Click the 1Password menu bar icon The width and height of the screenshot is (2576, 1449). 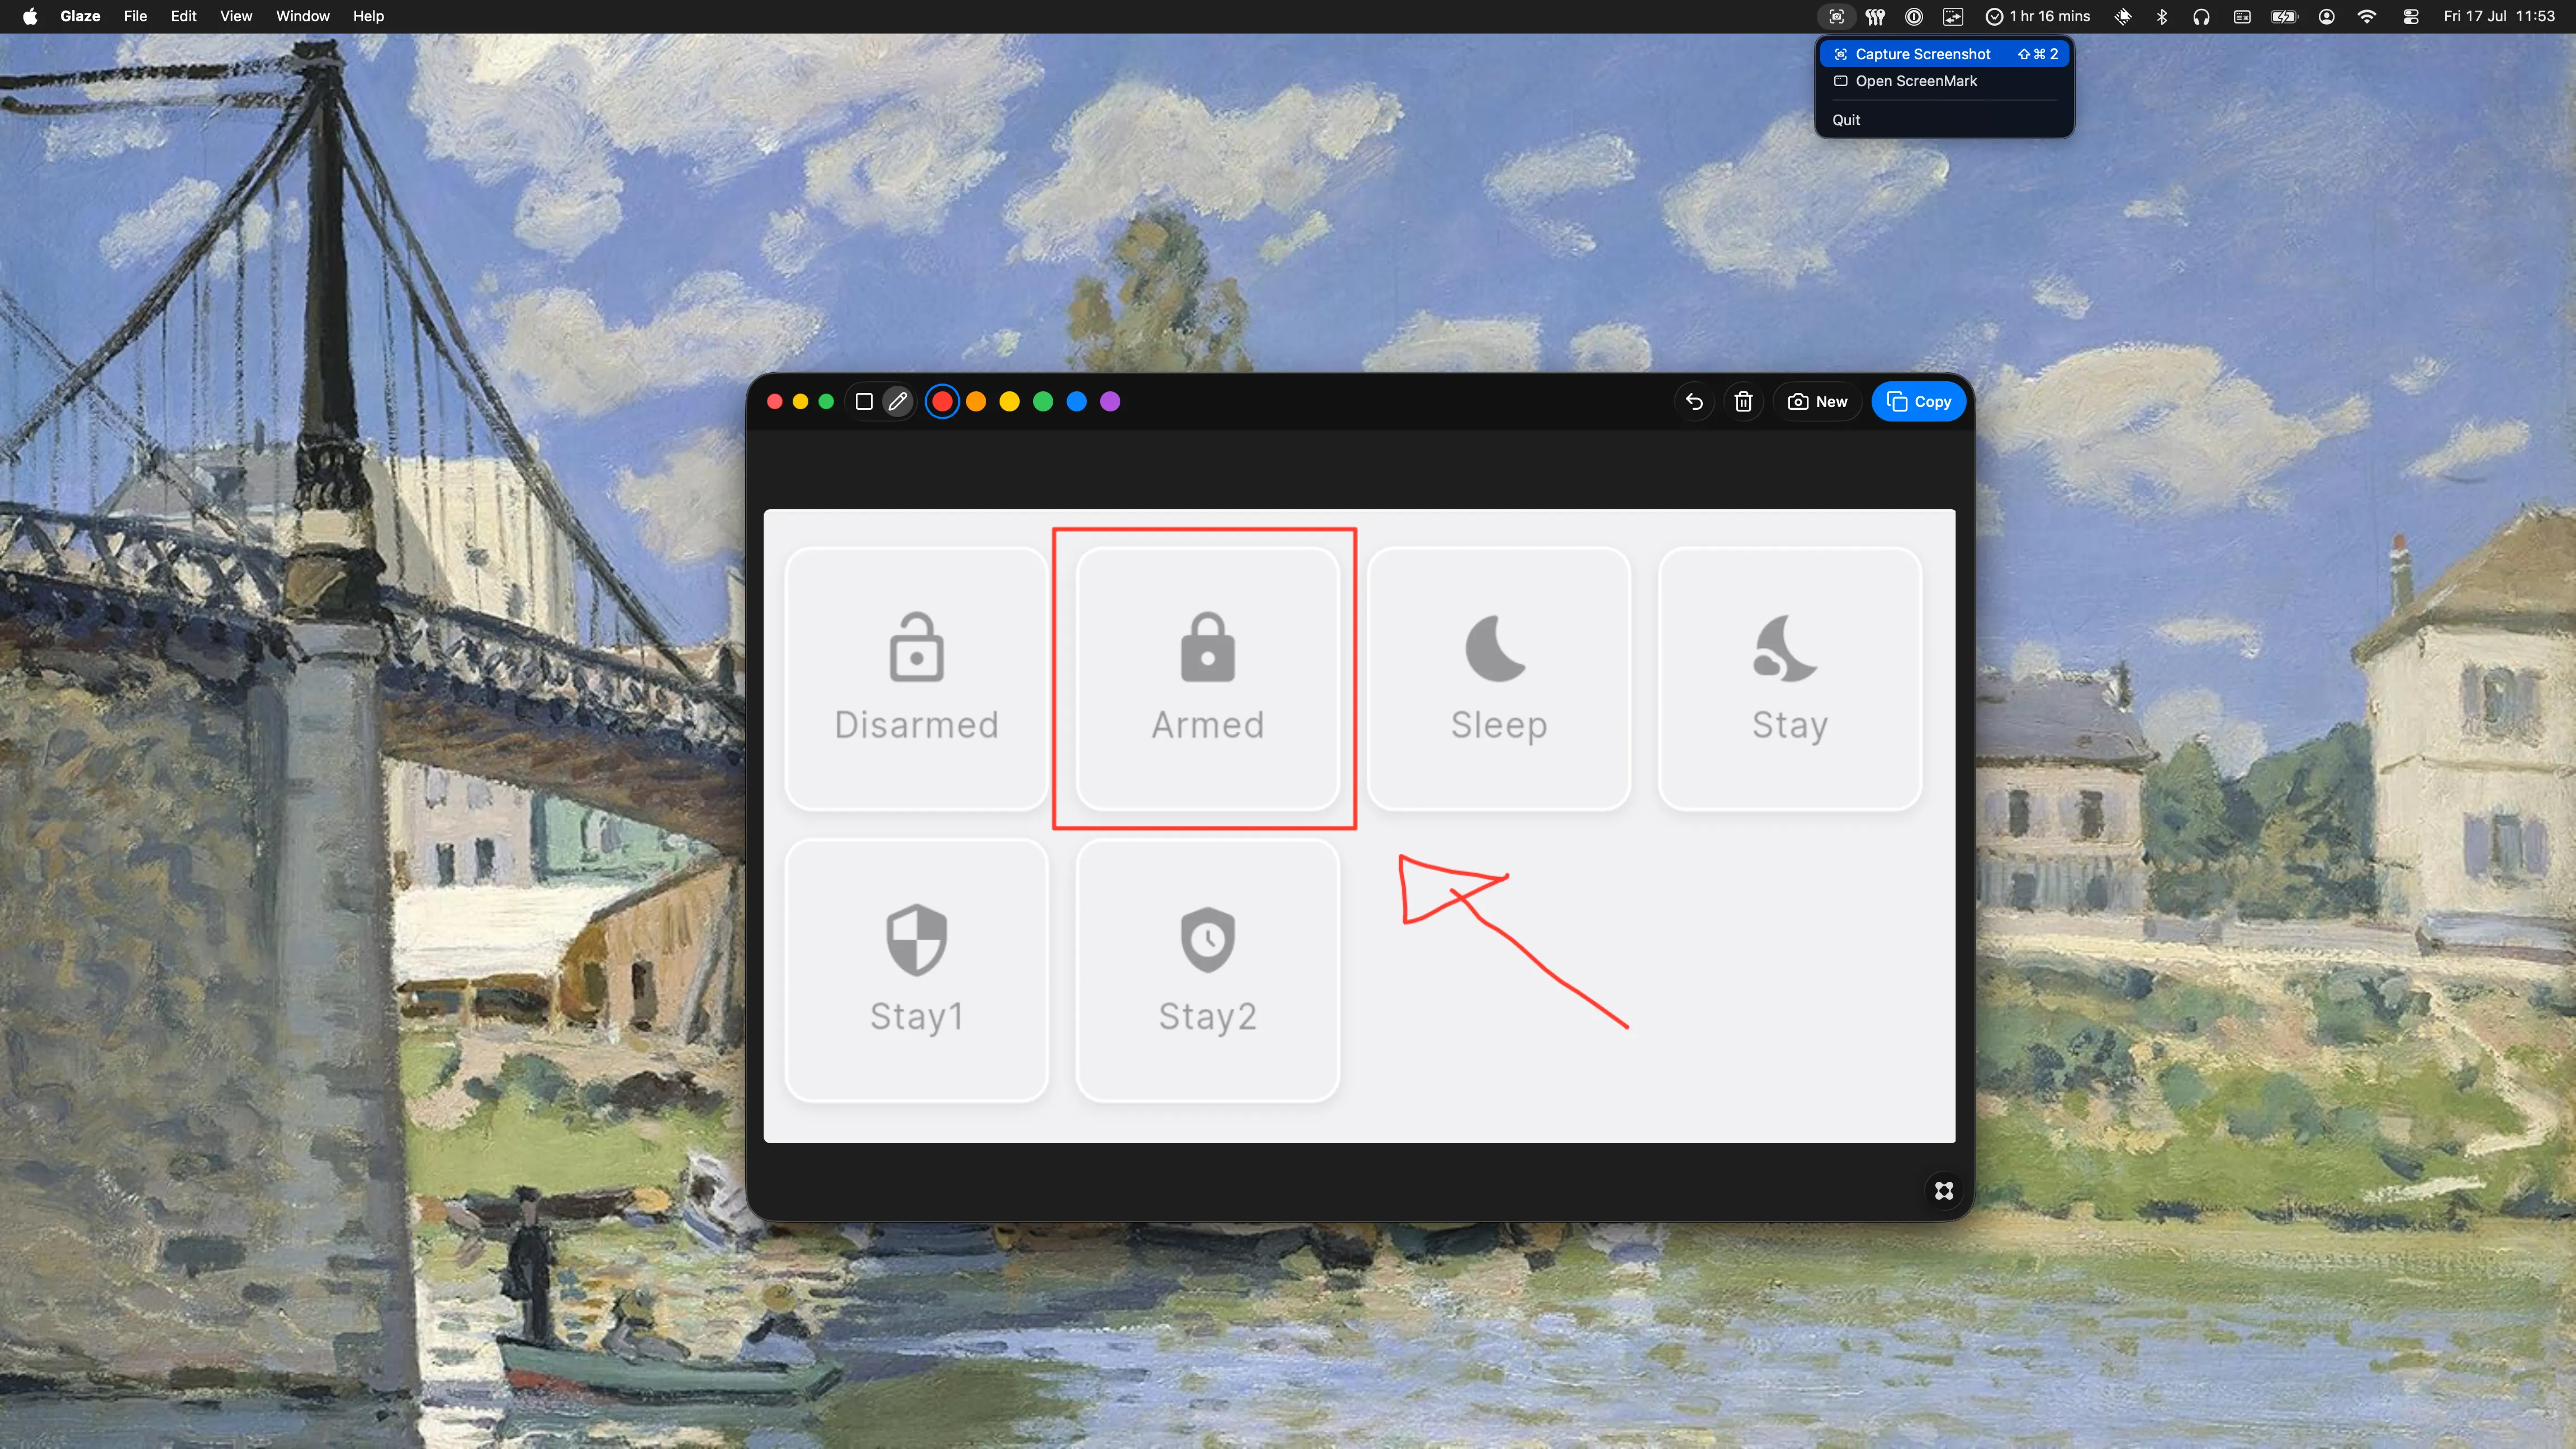tap(1914, 16)
